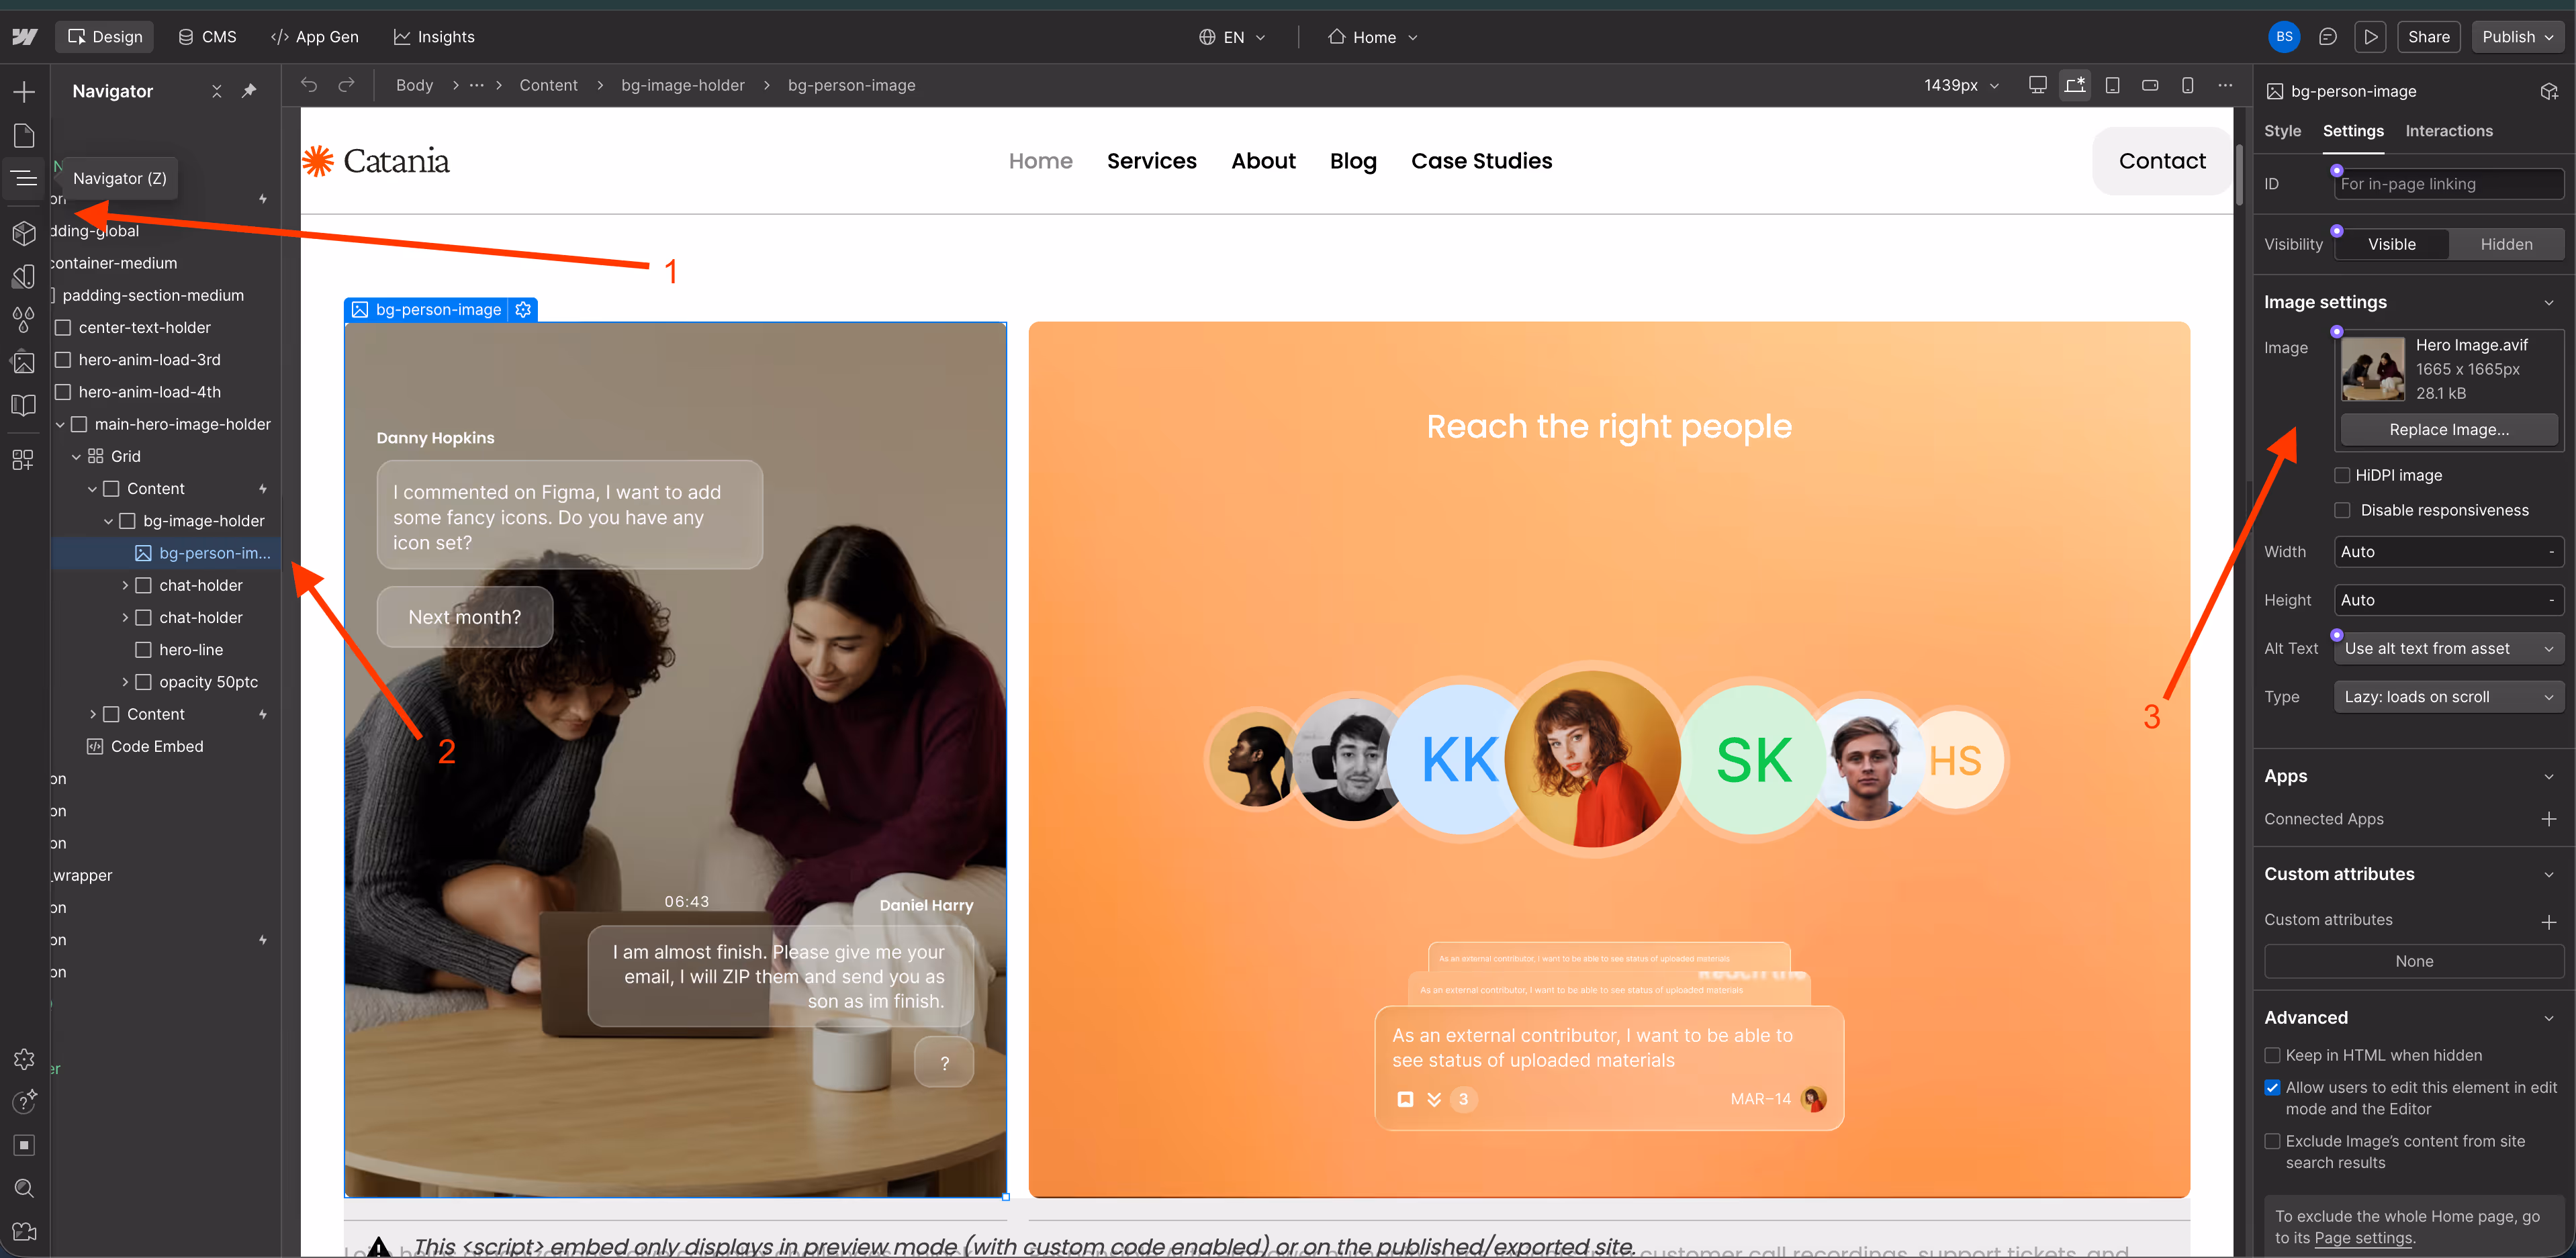
Task: Click the Undo arrow in the toolbar
Action: pos(309,85)
